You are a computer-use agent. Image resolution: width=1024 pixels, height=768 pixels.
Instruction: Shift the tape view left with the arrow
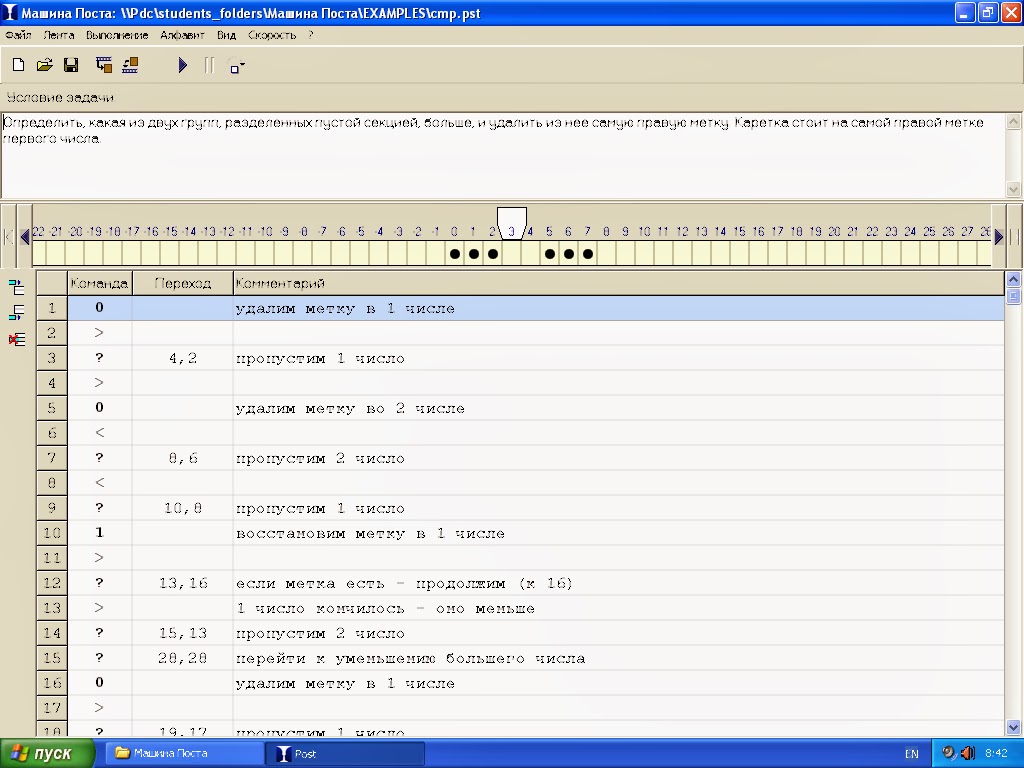pyautogui.click(x=25, y=236)
